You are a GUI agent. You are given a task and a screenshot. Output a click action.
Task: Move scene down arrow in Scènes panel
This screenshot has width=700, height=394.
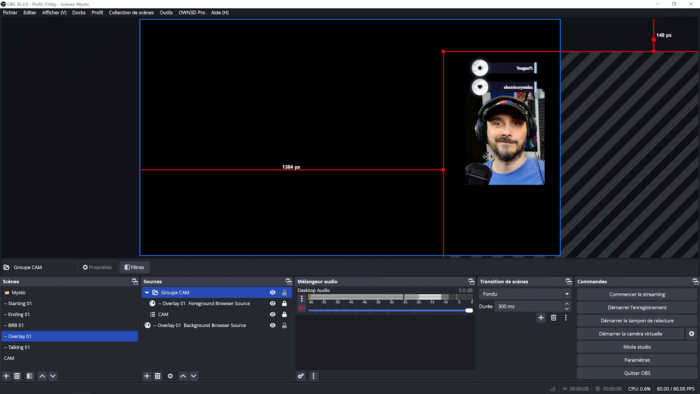[53, 376]
